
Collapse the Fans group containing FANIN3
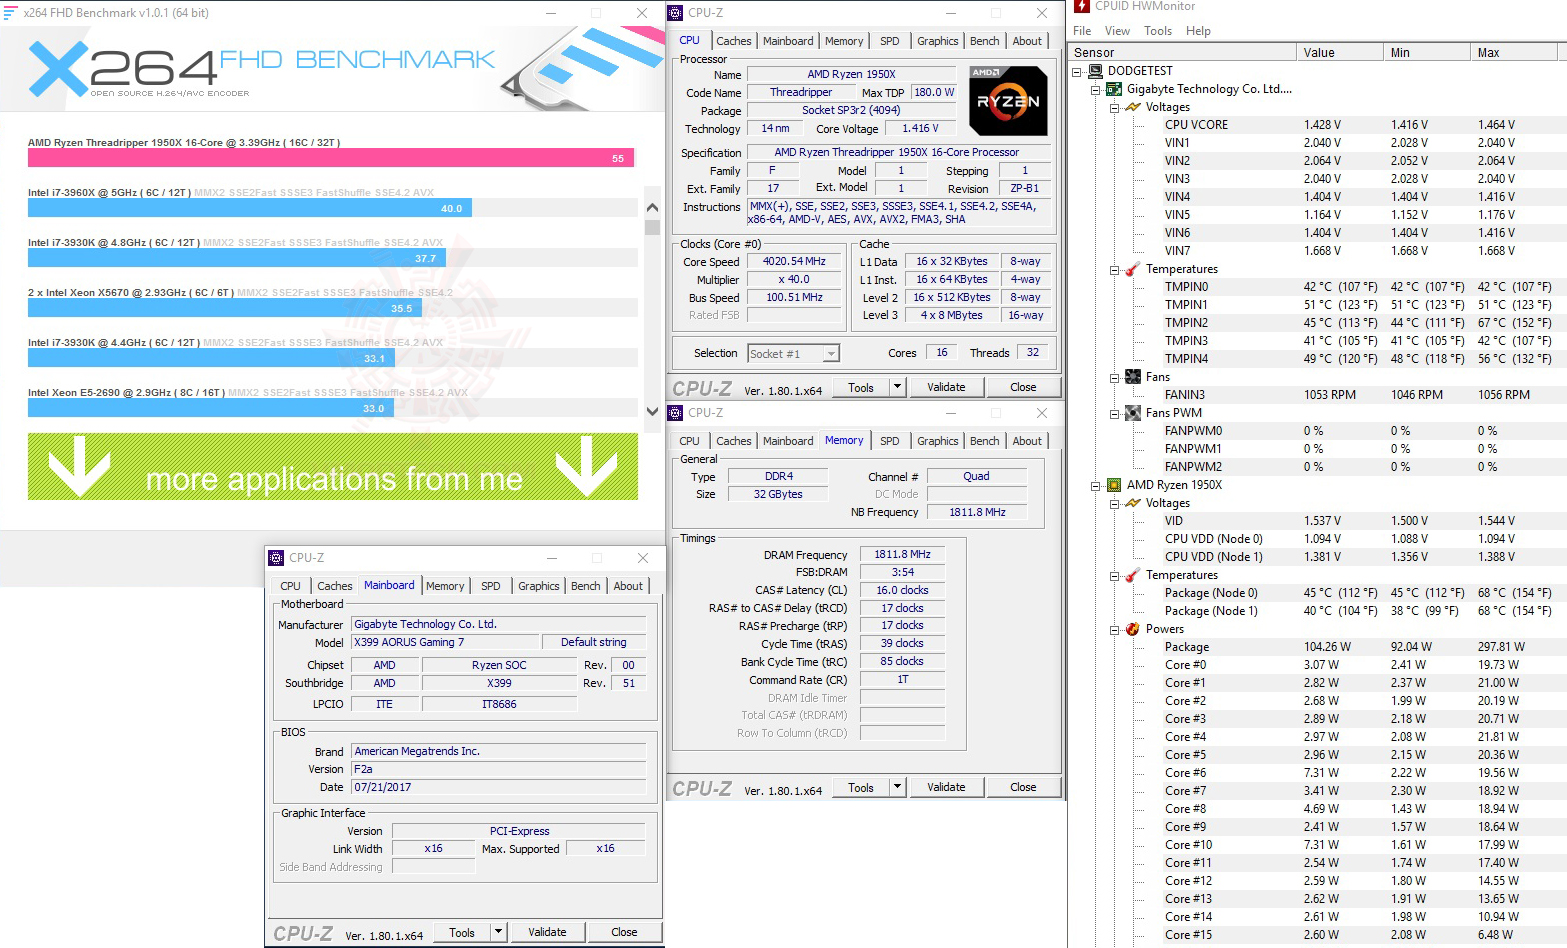coord(1115,377)
